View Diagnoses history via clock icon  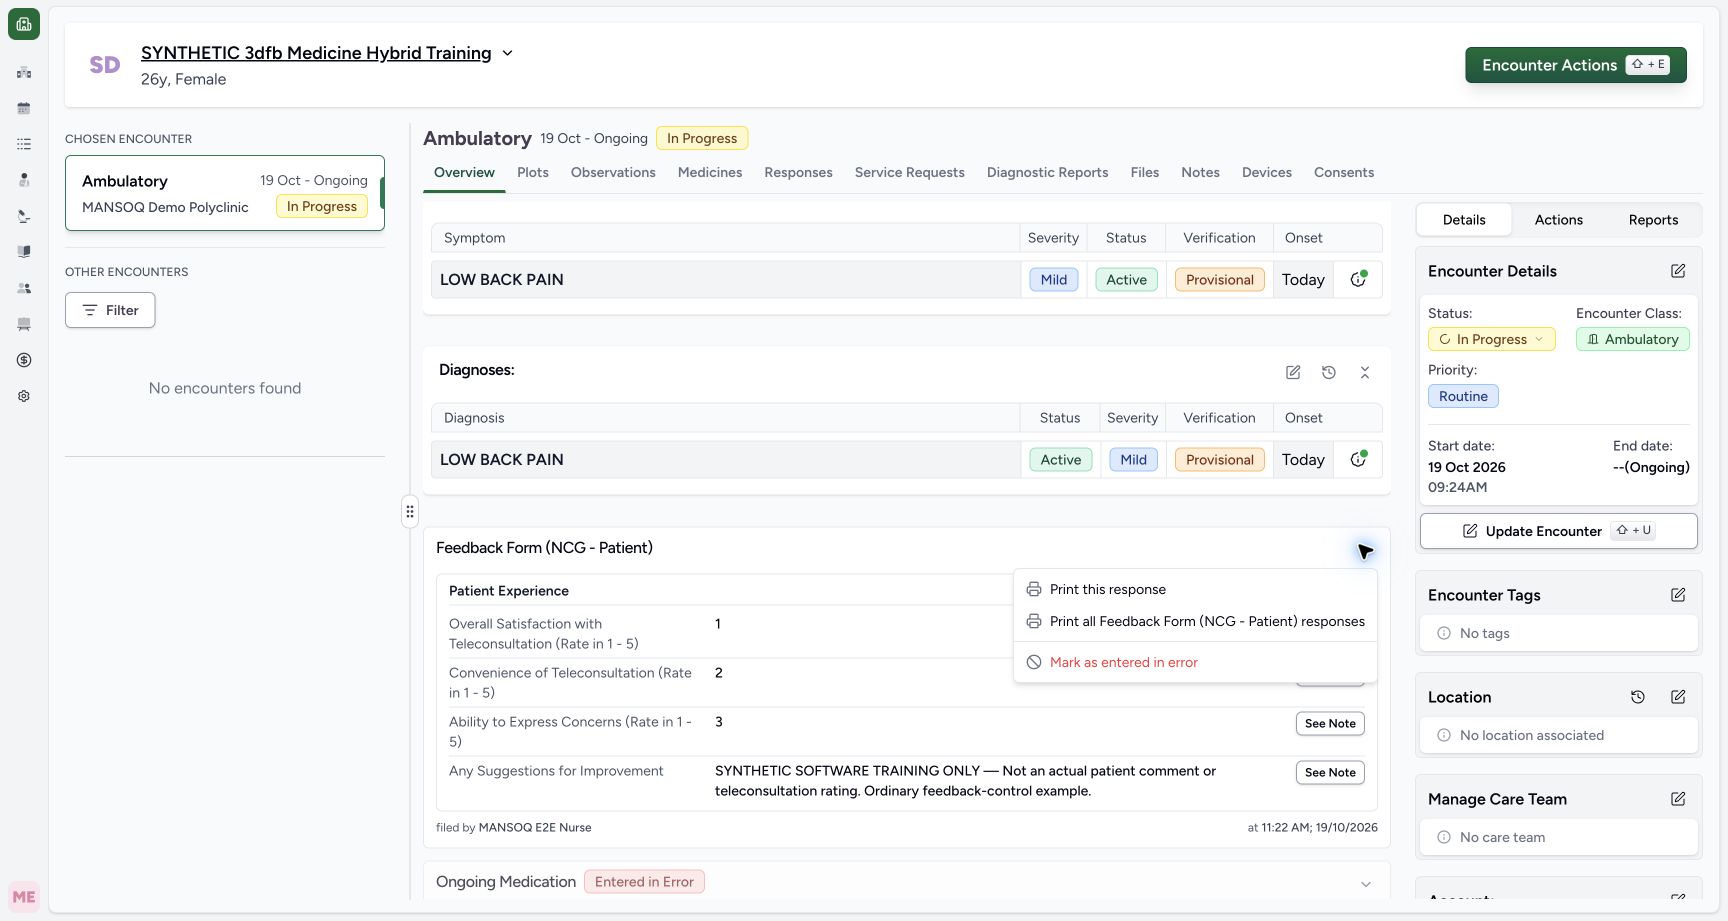pos(1329,372)
